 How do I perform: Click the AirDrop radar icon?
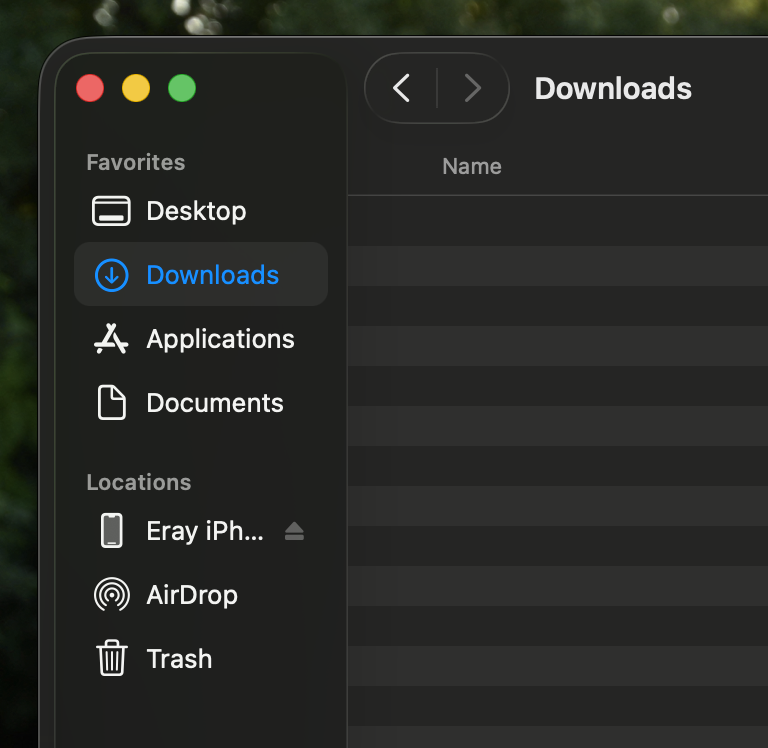click(112, 595)
